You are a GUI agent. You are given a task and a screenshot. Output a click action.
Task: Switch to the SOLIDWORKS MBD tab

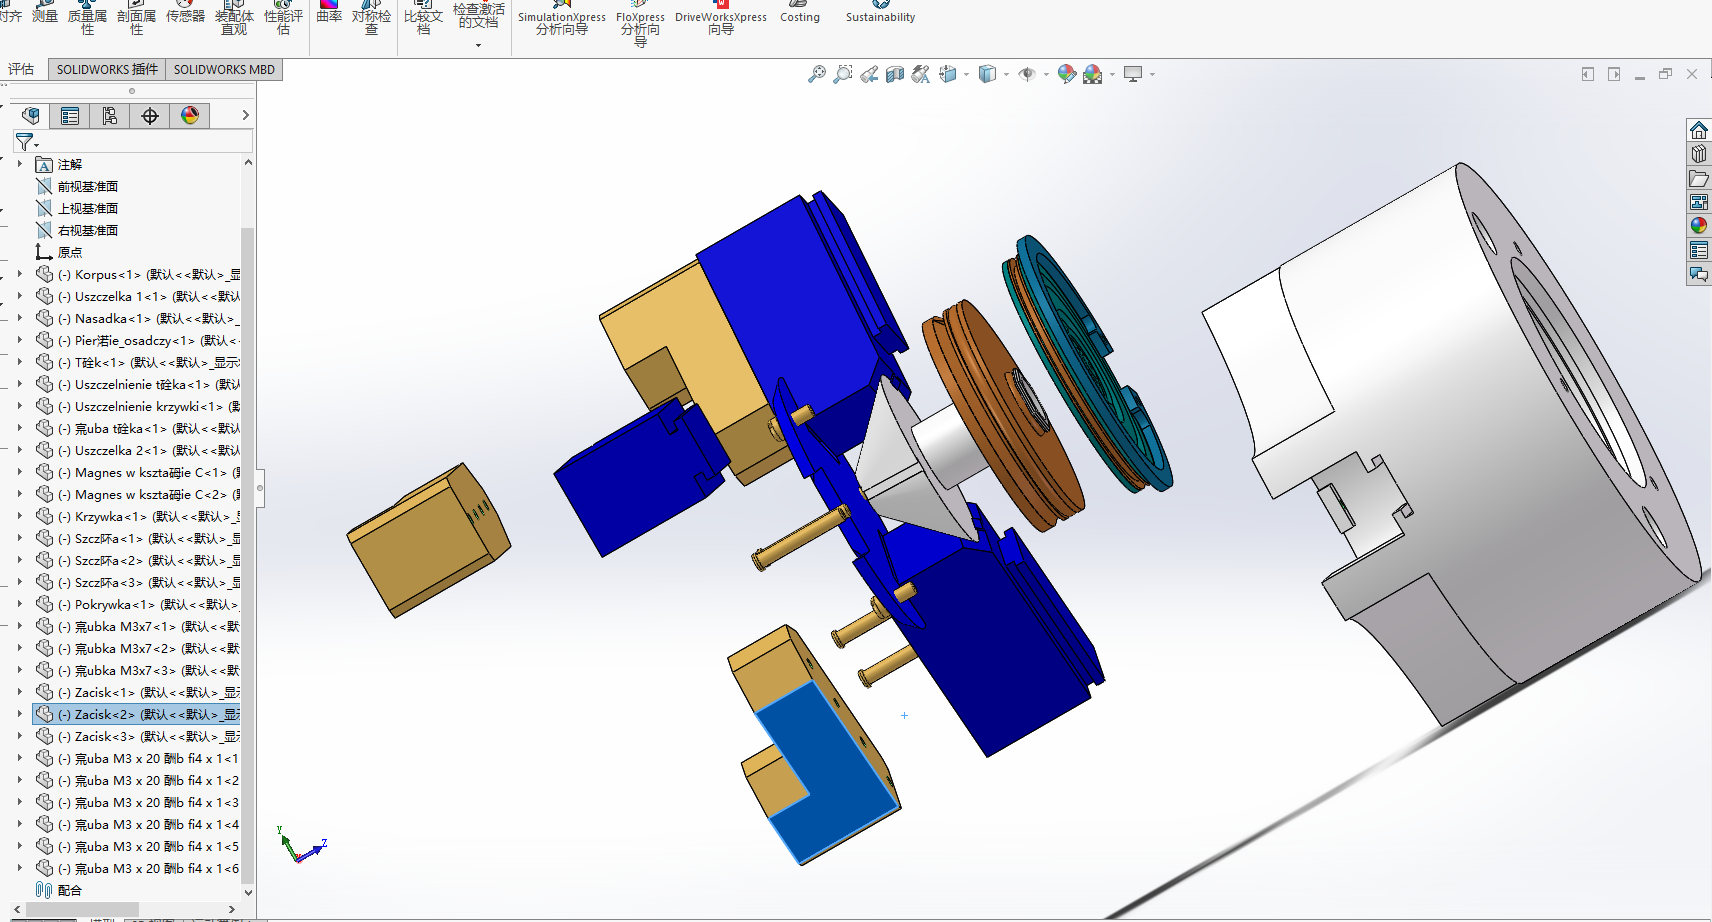224,69
